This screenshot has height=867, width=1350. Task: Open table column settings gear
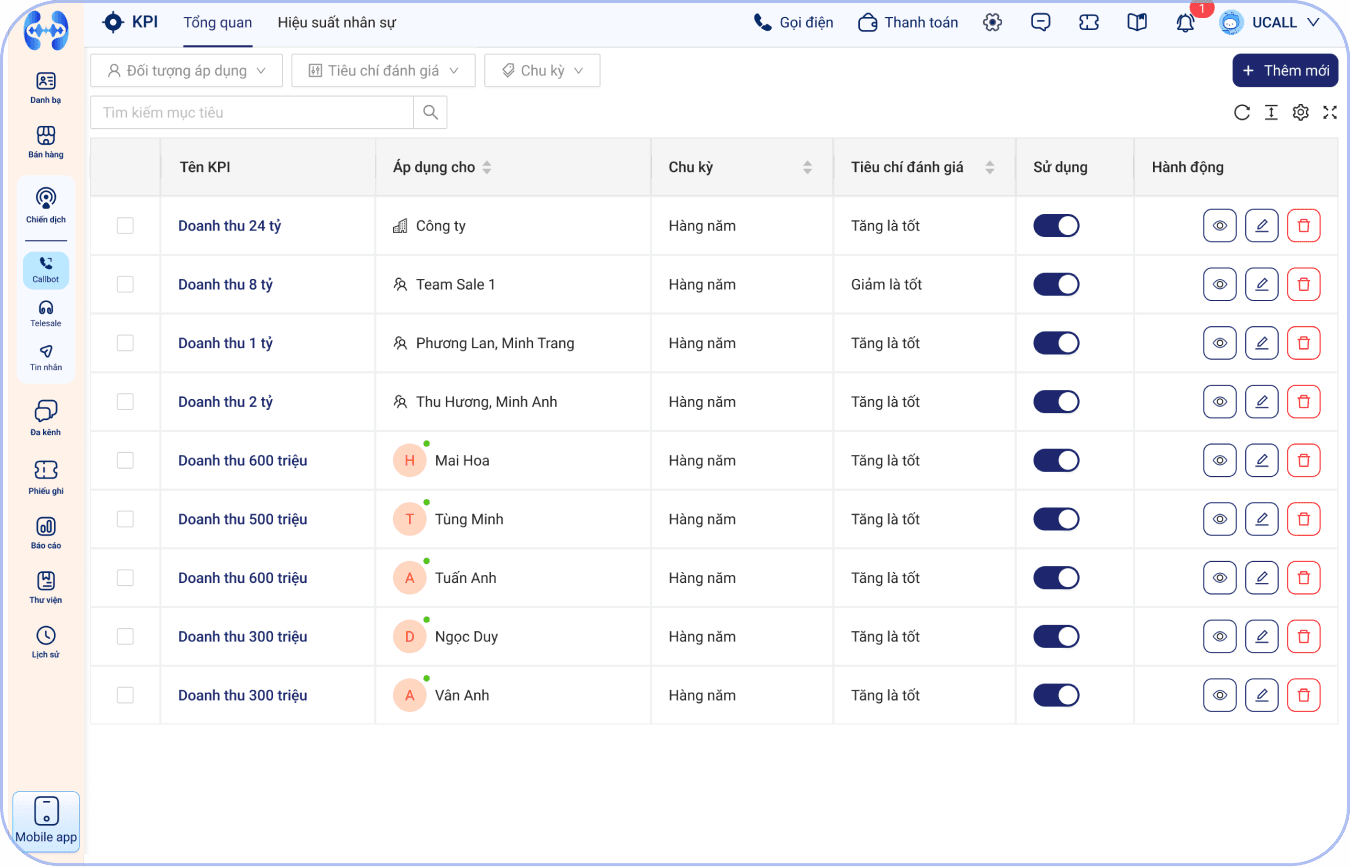[x=1300, y=112]
